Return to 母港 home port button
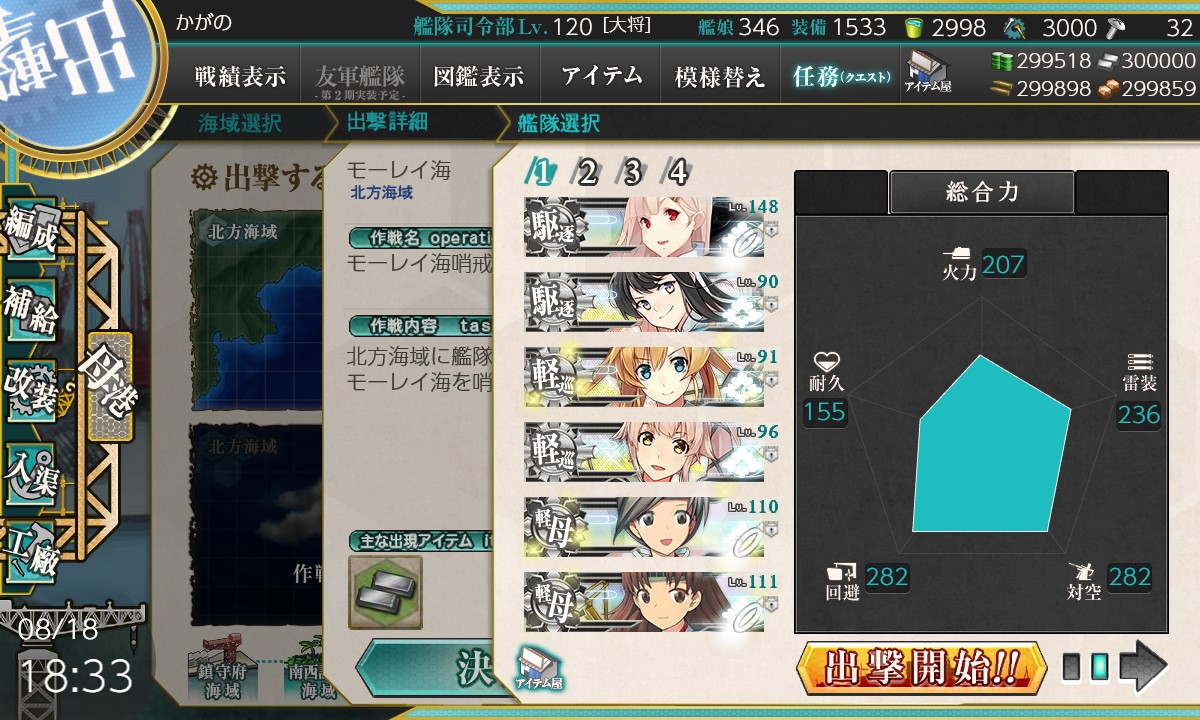Image resolution: width=1200 pixels, height=720 pixels. click(110, 385)
